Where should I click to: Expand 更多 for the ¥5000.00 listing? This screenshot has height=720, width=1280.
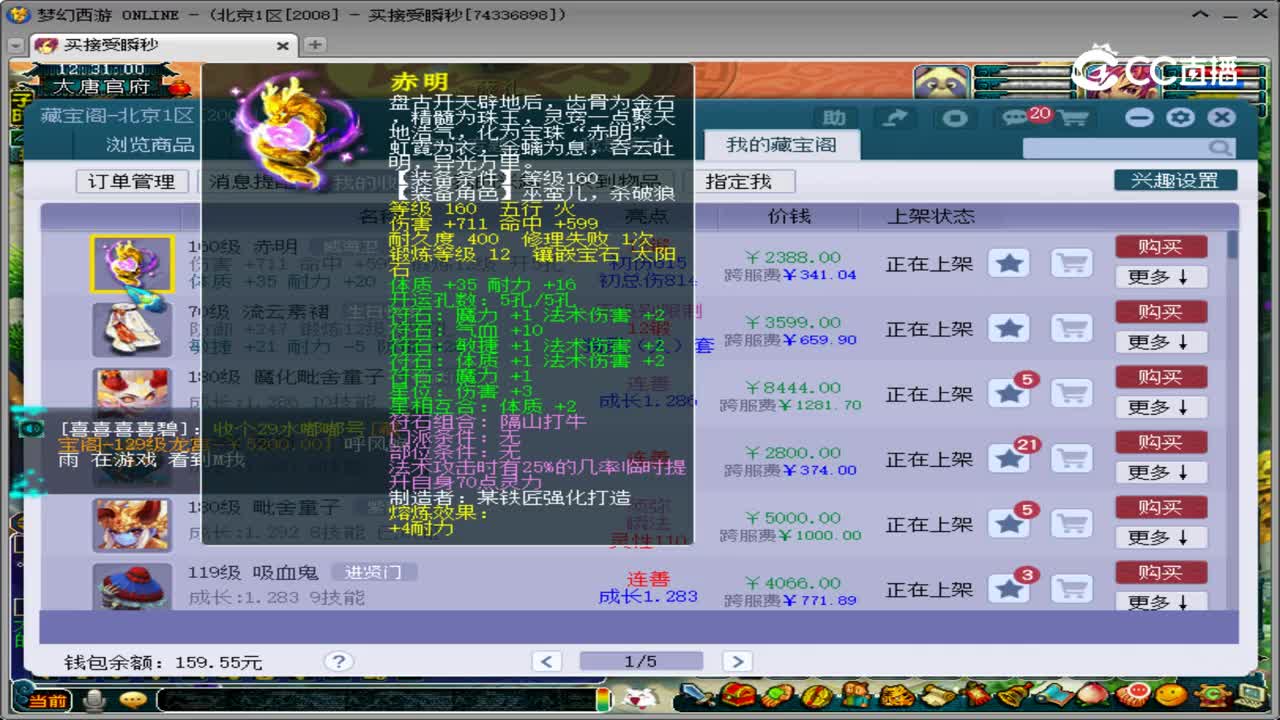1160,537
